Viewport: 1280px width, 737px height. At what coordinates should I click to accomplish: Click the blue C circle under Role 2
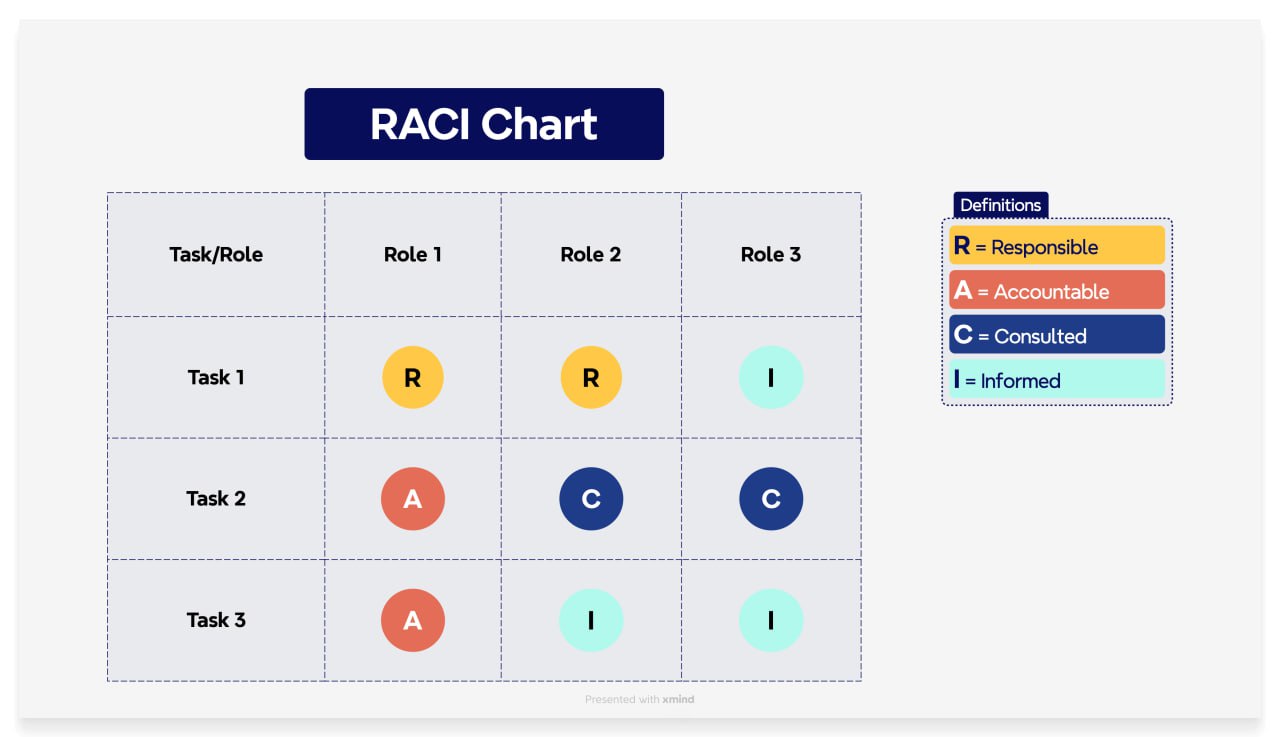(x=591, y=498)
